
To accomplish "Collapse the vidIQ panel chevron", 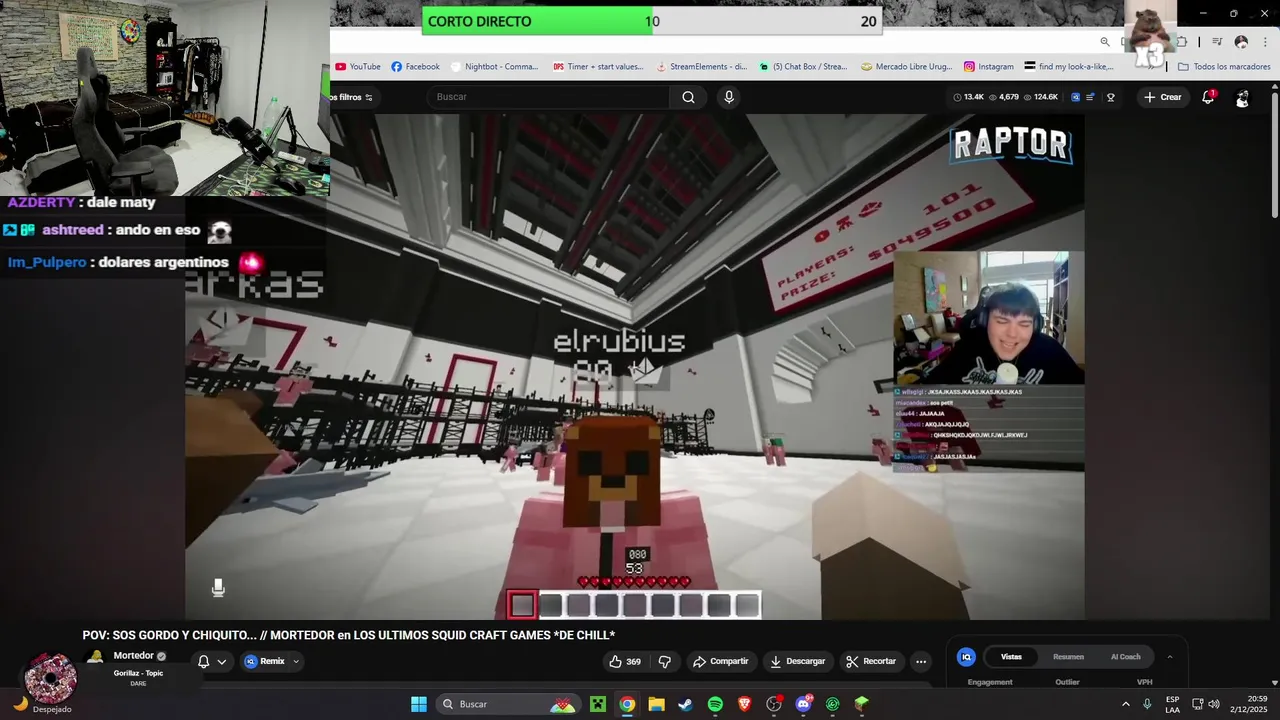I will tap(1169, 657).
